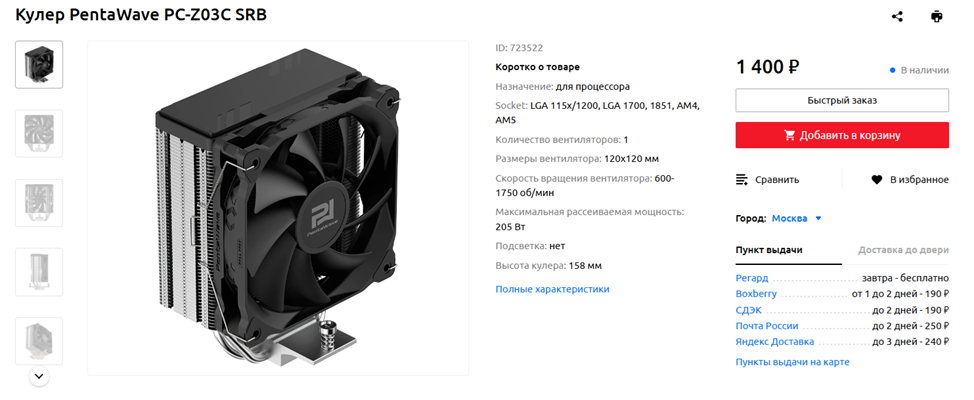The image size is (974, 400).
Task: Open the Boxberry delivery link
Action: 756,294
